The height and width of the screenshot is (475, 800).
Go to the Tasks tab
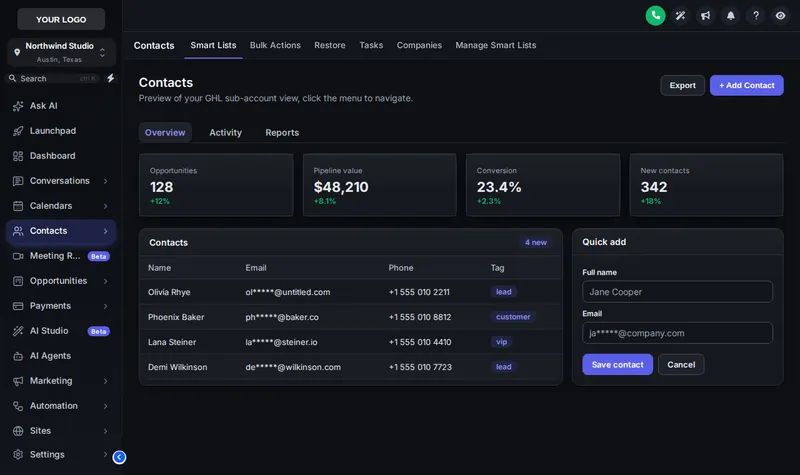coord(371,45)
